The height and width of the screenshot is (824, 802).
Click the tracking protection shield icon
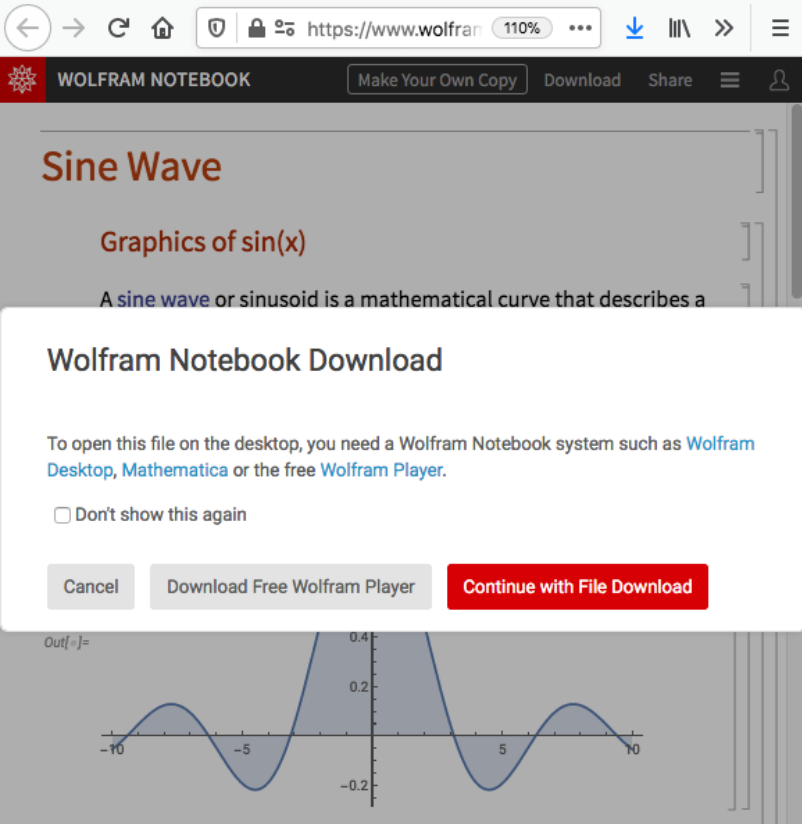tap(215, 28)
